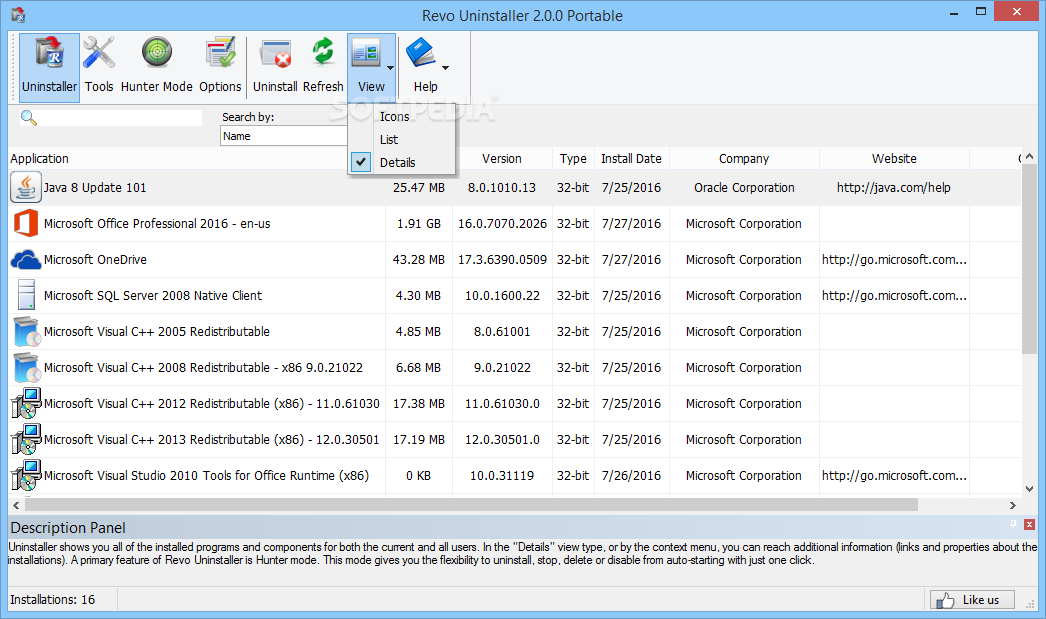Select the Microsoft OneDrive cloud icon
The width and height of the screenshot is (1046, 619).
(x=26, y=259)
